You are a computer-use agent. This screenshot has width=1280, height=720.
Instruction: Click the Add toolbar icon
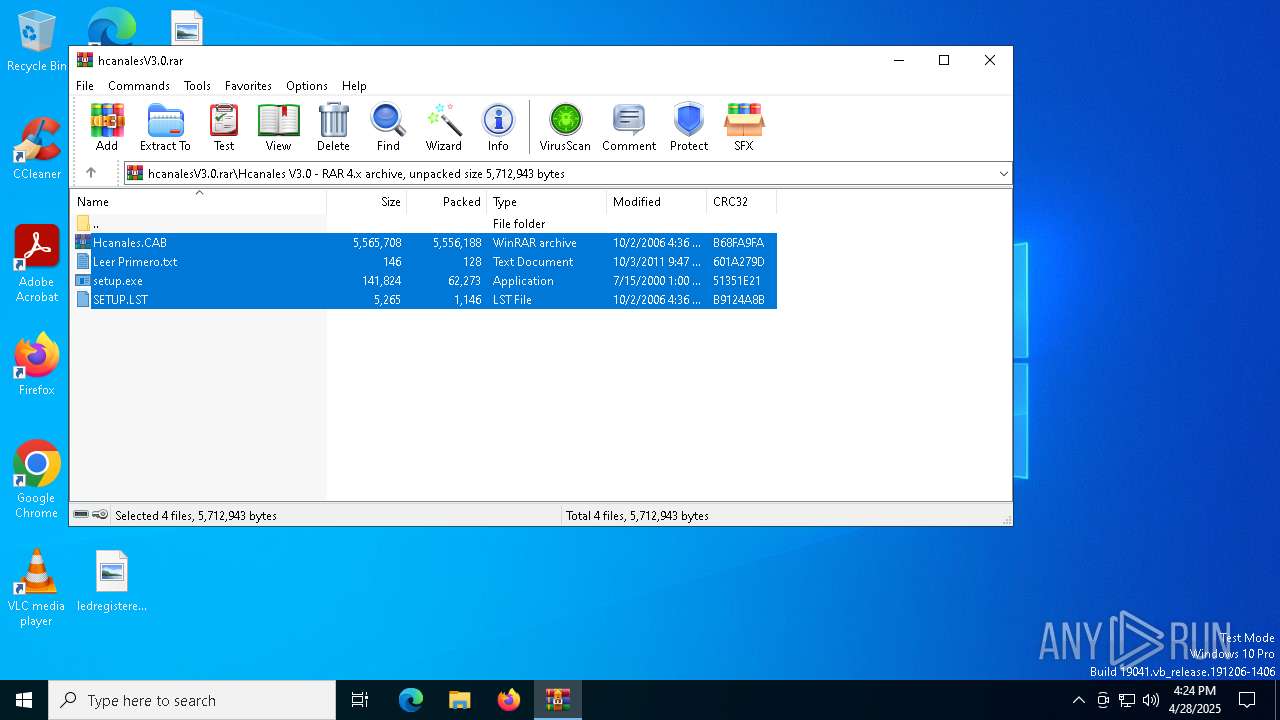coord(107,127)
